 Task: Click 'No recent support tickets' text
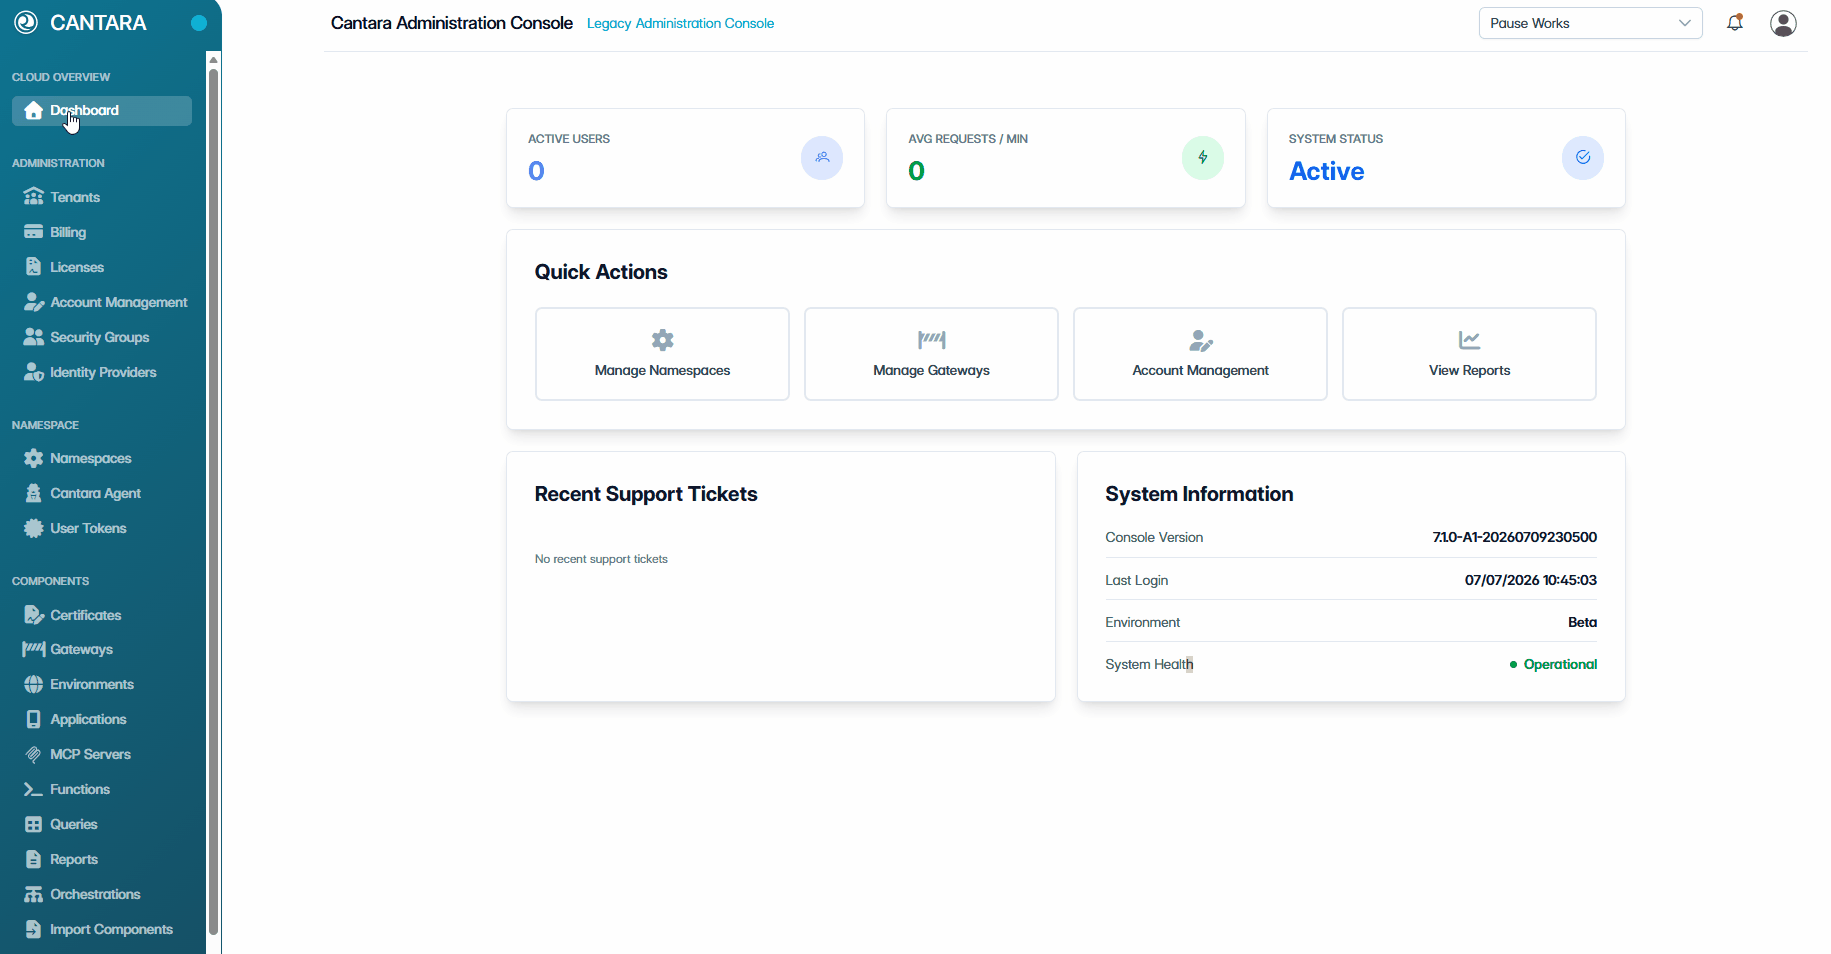click(x=601, y=559)
